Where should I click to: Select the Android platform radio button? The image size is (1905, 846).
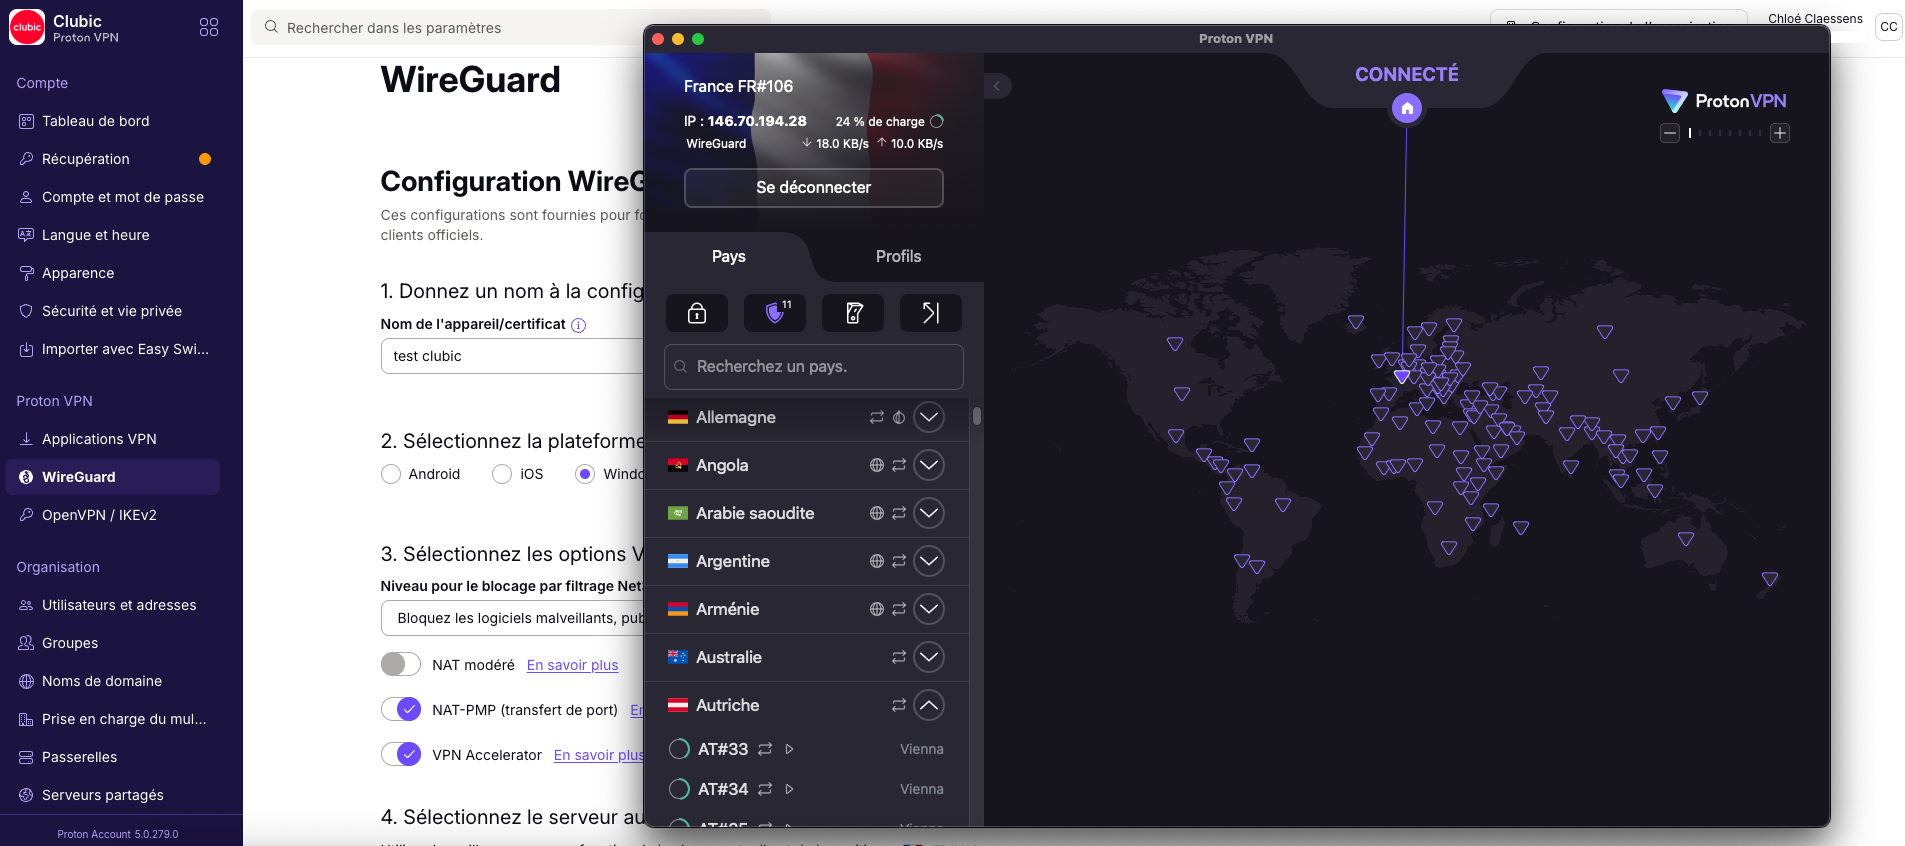(391, 474)
